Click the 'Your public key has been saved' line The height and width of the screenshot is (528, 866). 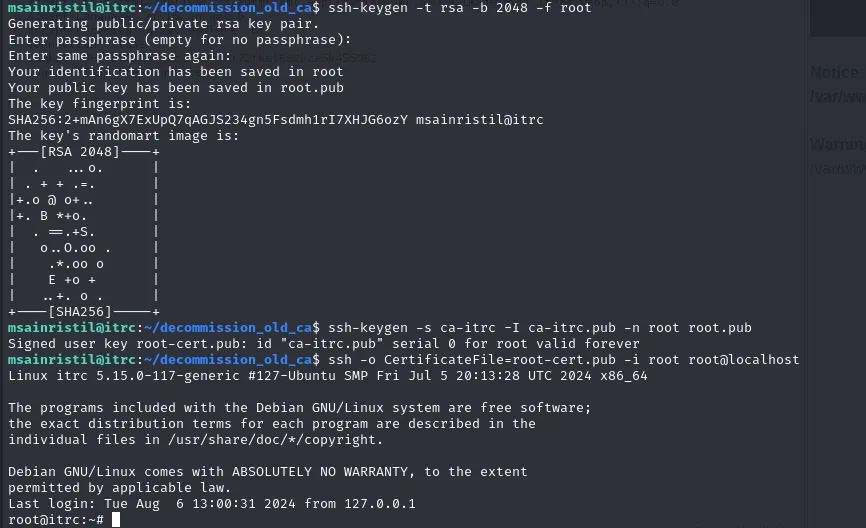coord(175,88)
